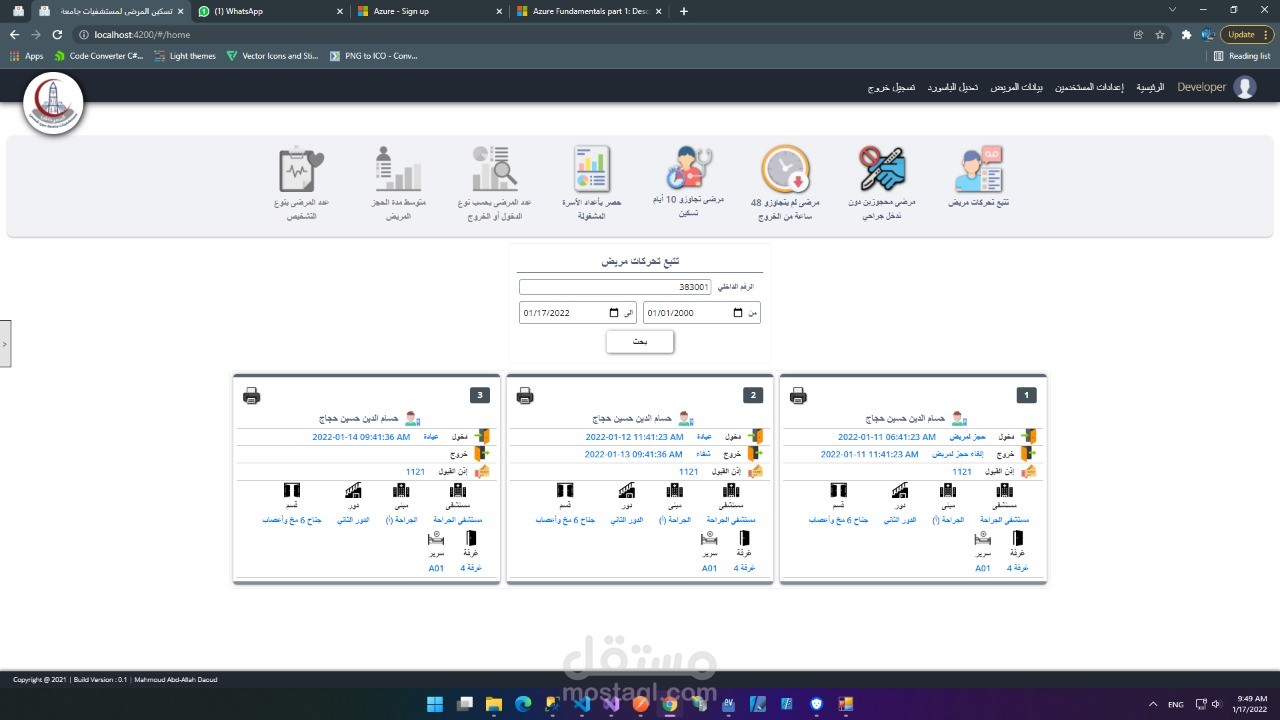The width and height of the screenshot is (1280, 720).
Task: Click the Developer username link
Action: pyautogui.click(x=1201, y=88)
